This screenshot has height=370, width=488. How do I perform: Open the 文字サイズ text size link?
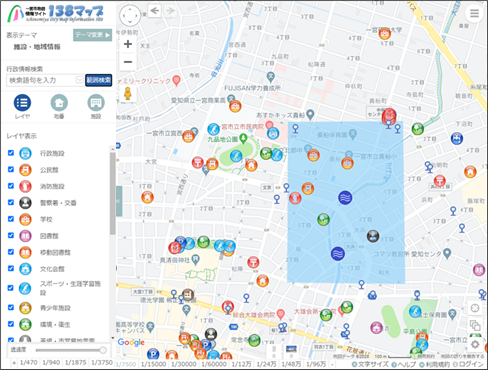pyautogui.click(x=370, y=364)
